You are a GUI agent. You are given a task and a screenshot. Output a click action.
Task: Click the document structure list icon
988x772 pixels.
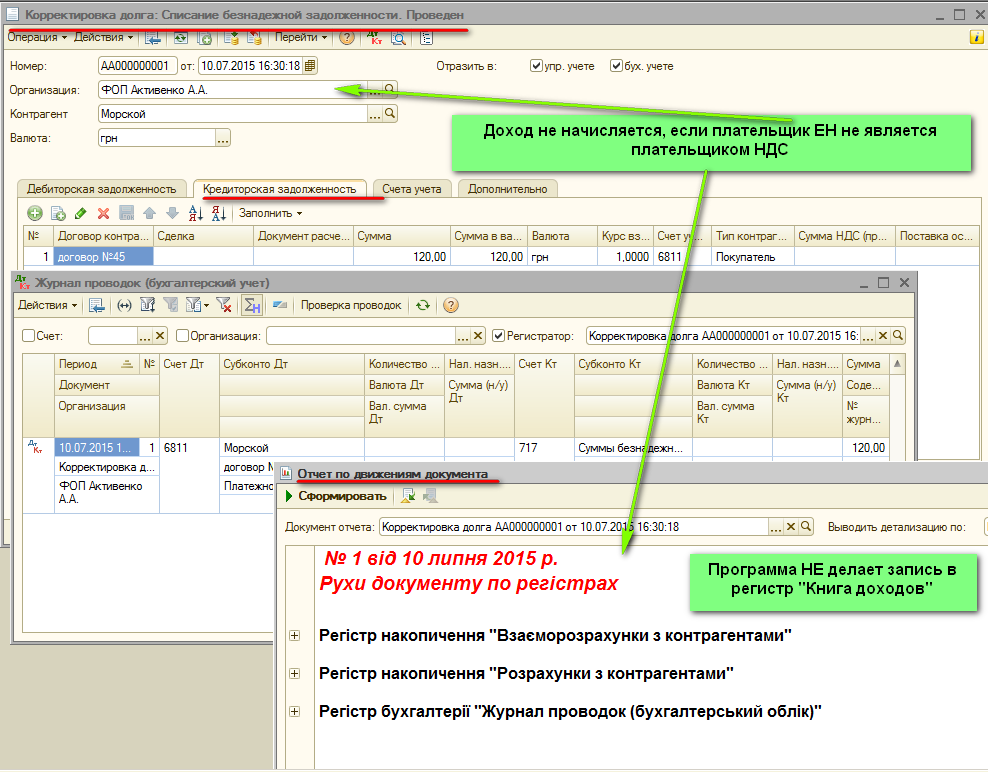tap(427, 38)
